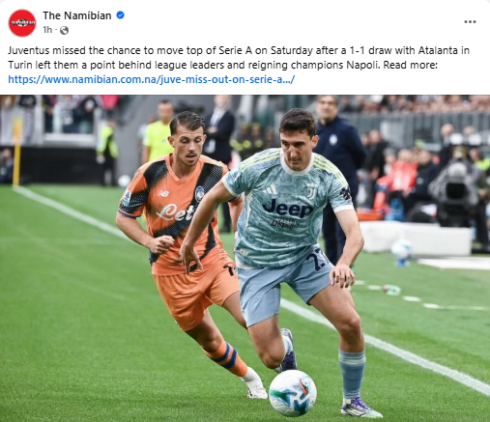490x422 pixels.
Task: Click the 1h post timestamp
Action: pos(47,30)
